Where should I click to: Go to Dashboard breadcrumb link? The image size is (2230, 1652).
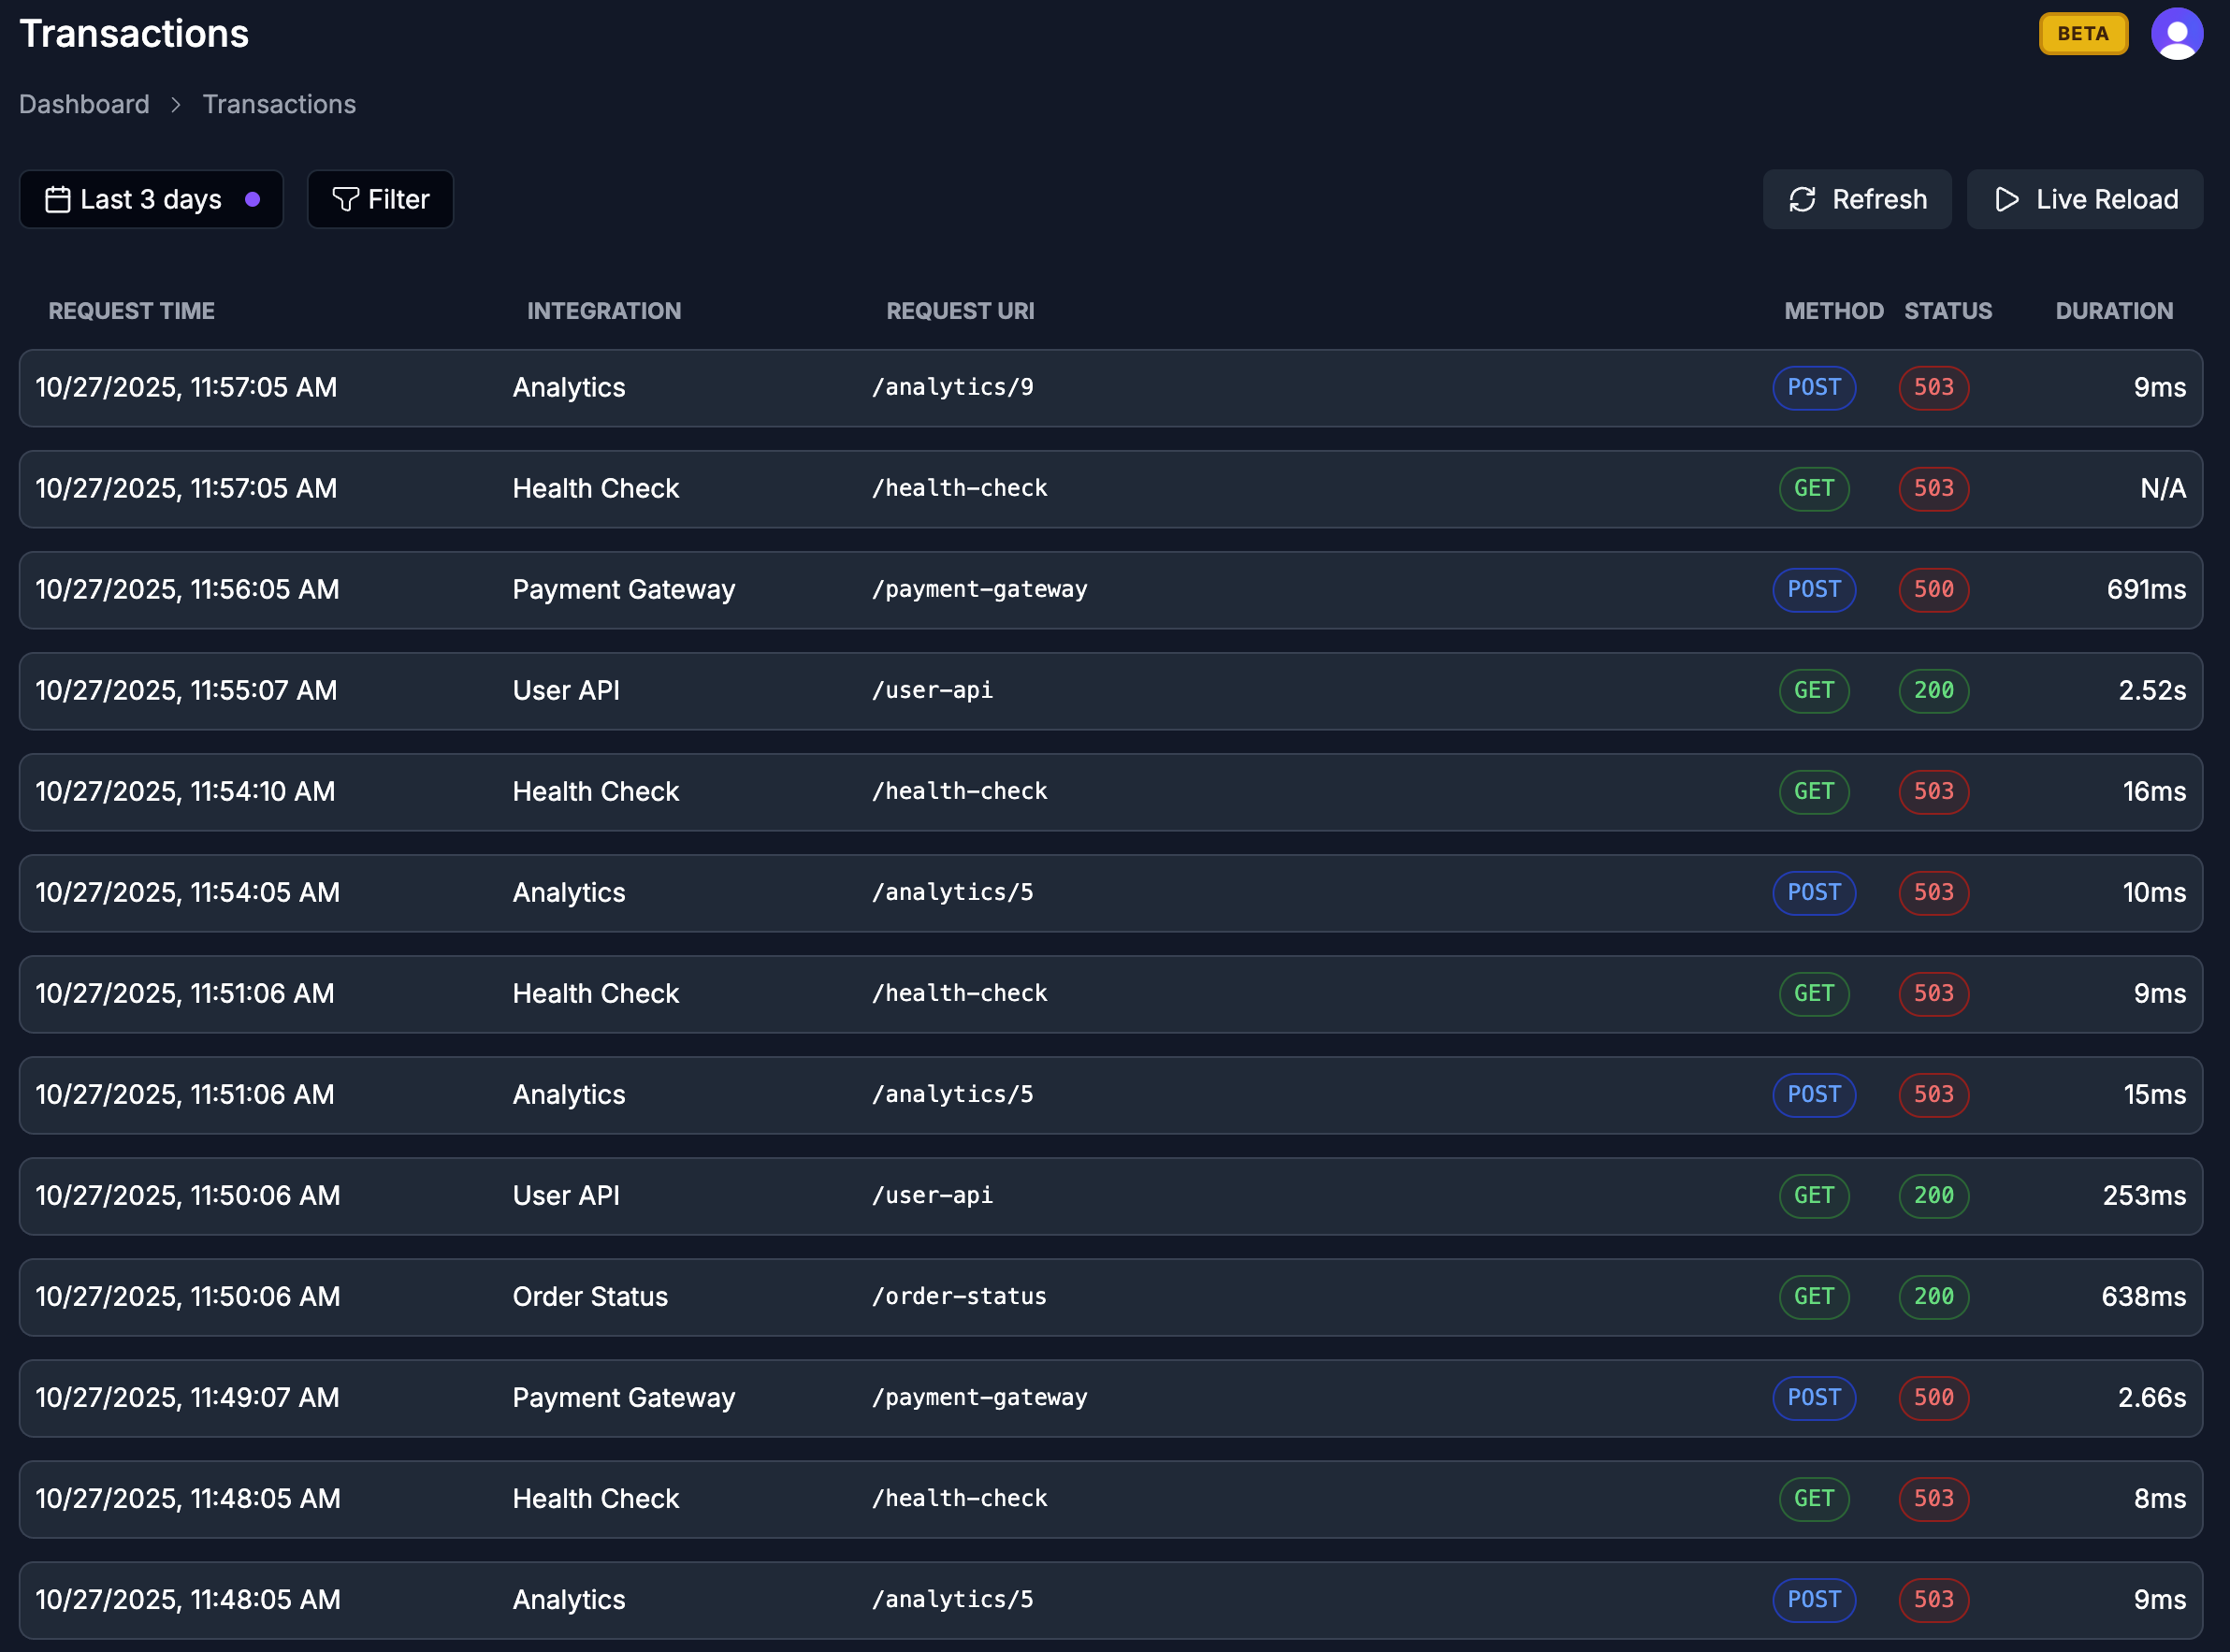click(84, 105)
